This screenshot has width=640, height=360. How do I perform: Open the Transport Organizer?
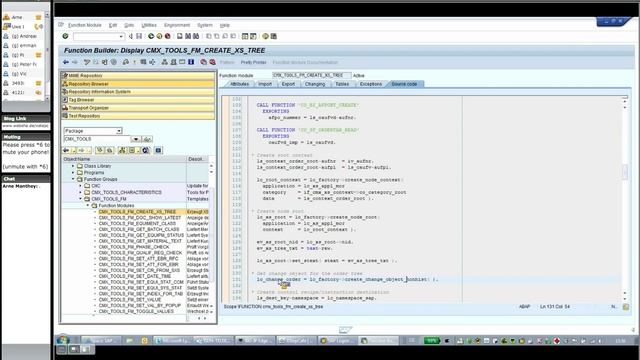138,108
